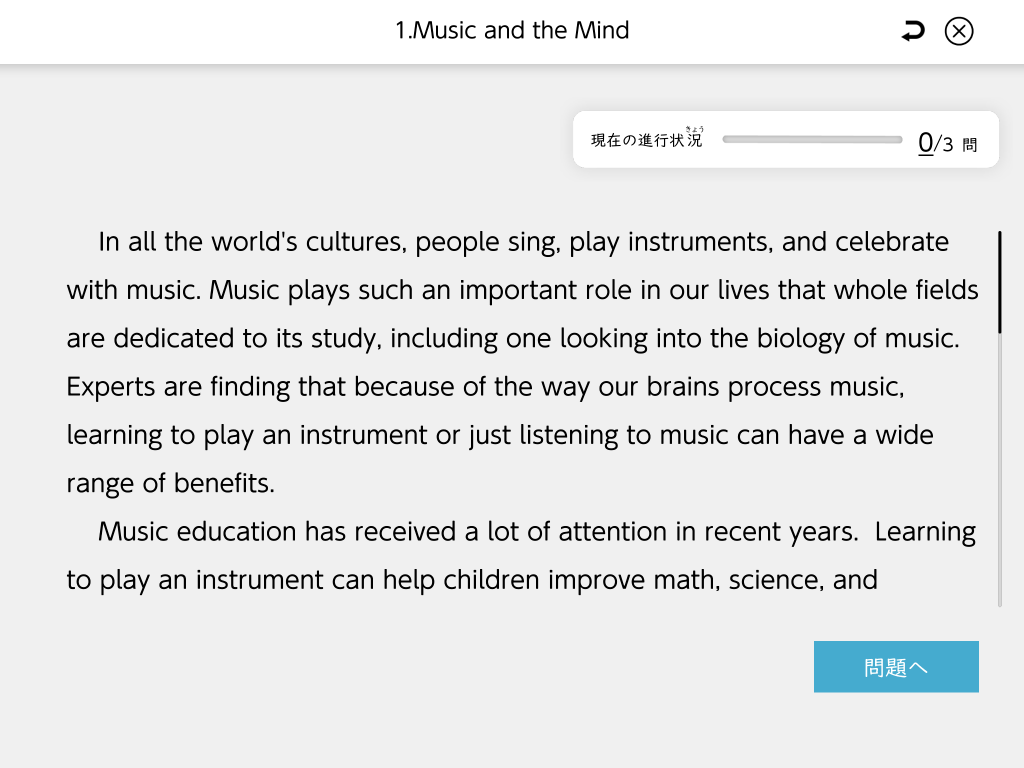Click the return arrow icon
The height and width of the screenshot is (768, 1024).
(x=913, y=32)
